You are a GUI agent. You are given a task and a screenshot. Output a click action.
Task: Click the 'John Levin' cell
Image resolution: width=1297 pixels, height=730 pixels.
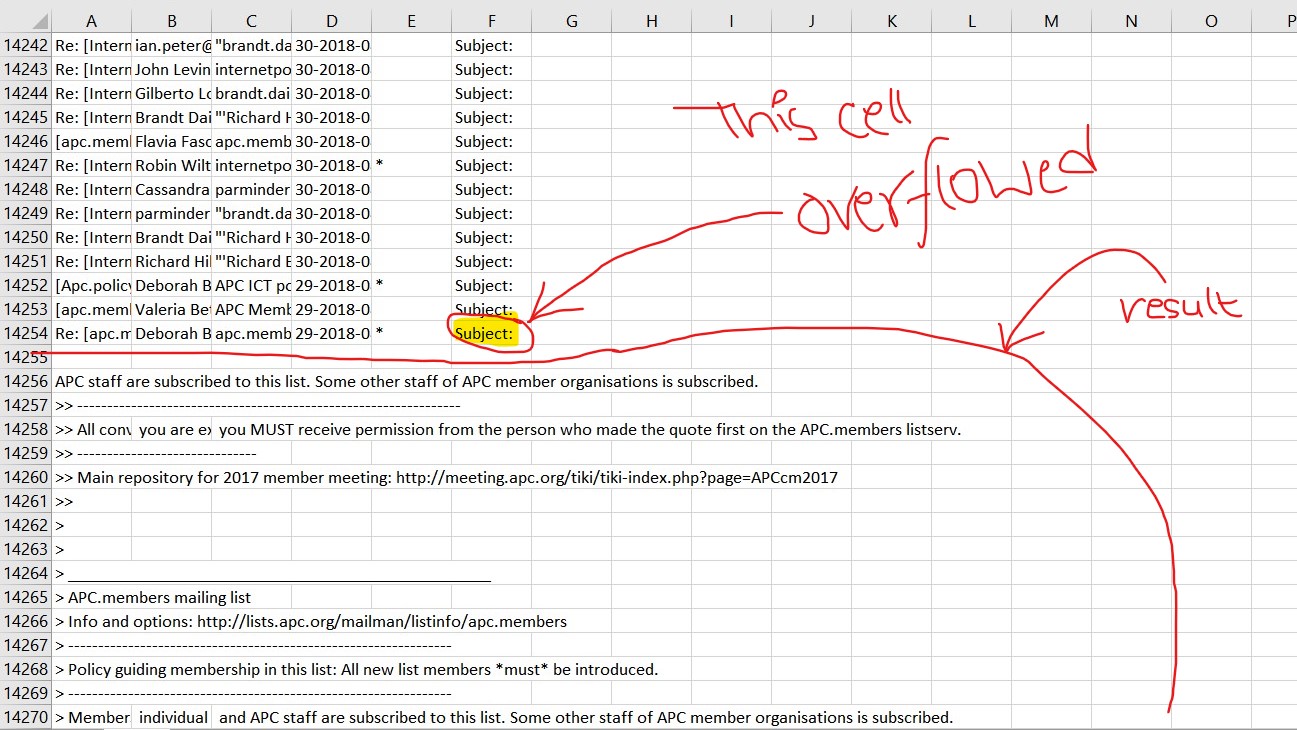[x=171, y=69]
